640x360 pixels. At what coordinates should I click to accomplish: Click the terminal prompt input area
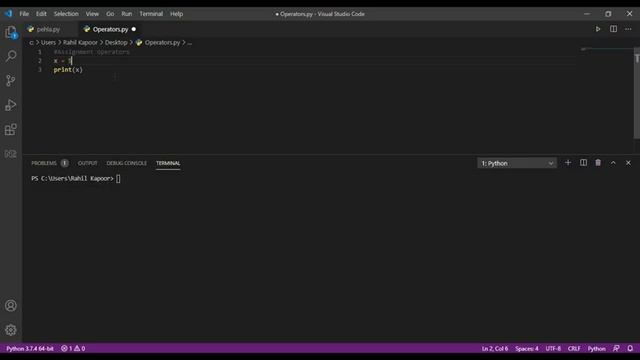pyautogui.click(x=118, y=179)
